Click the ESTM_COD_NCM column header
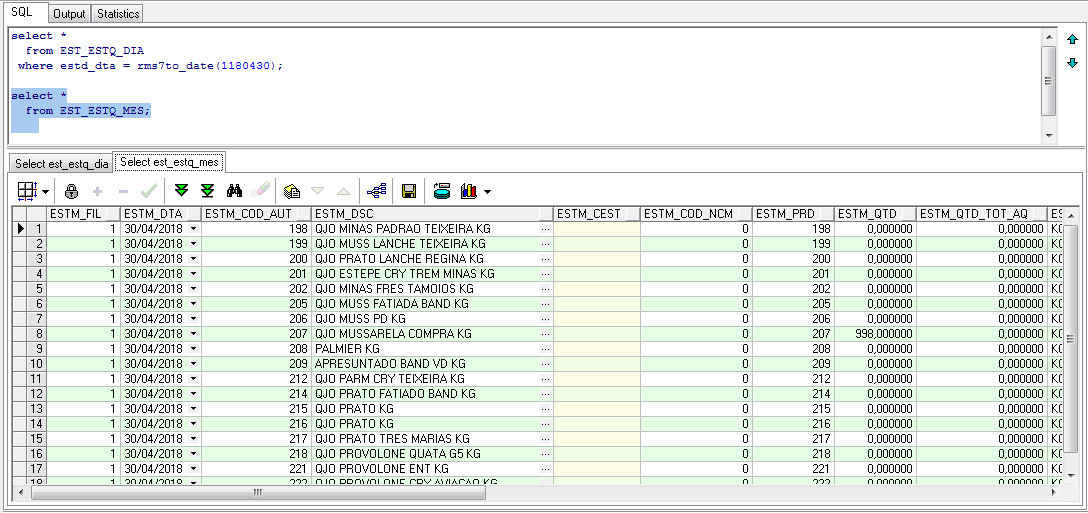Image resolution: width=1088 pixels, height=513 pixels. pyautogui.click(x=696, y=214)
